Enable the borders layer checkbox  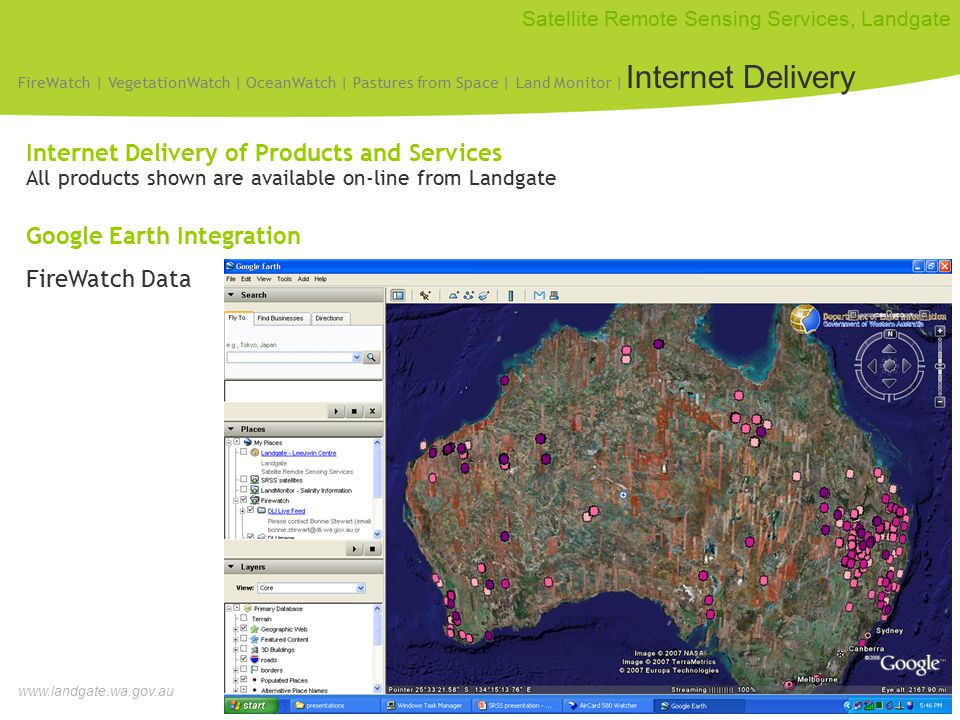point(244,670)
